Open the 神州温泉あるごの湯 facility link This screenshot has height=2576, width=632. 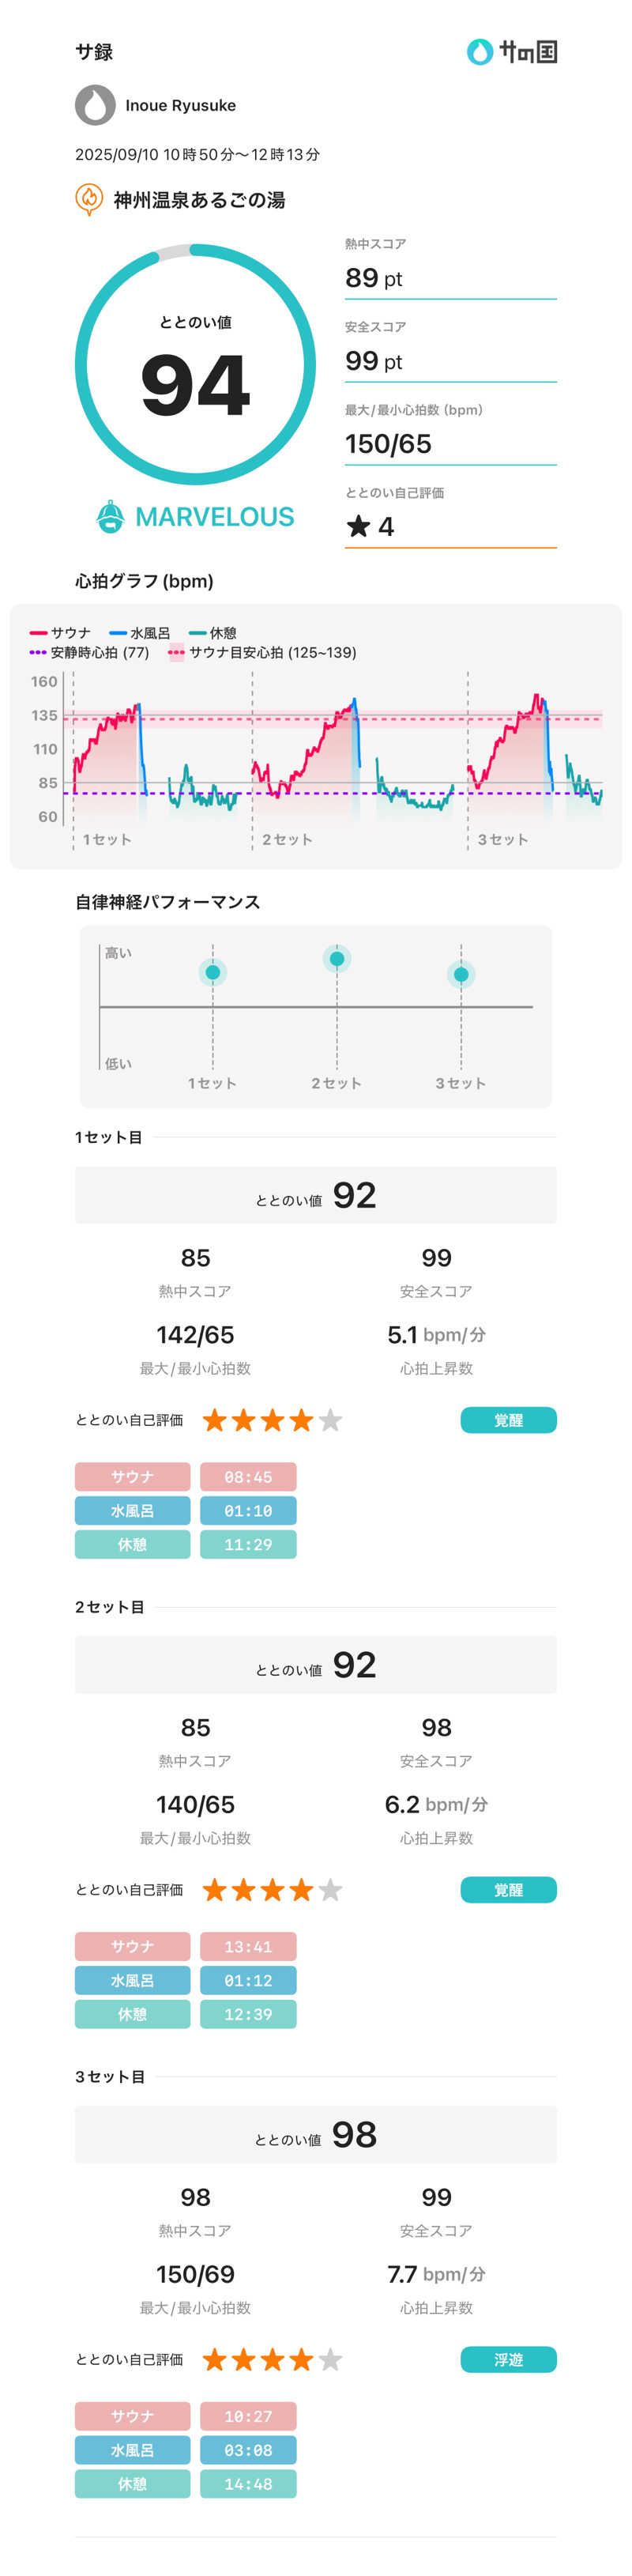(x=199, y=200)
